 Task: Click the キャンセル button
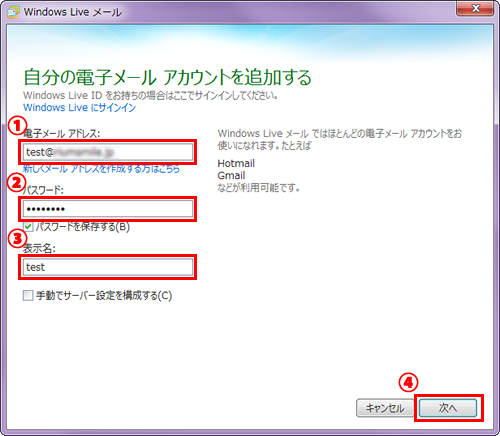(x=385, y=408)
